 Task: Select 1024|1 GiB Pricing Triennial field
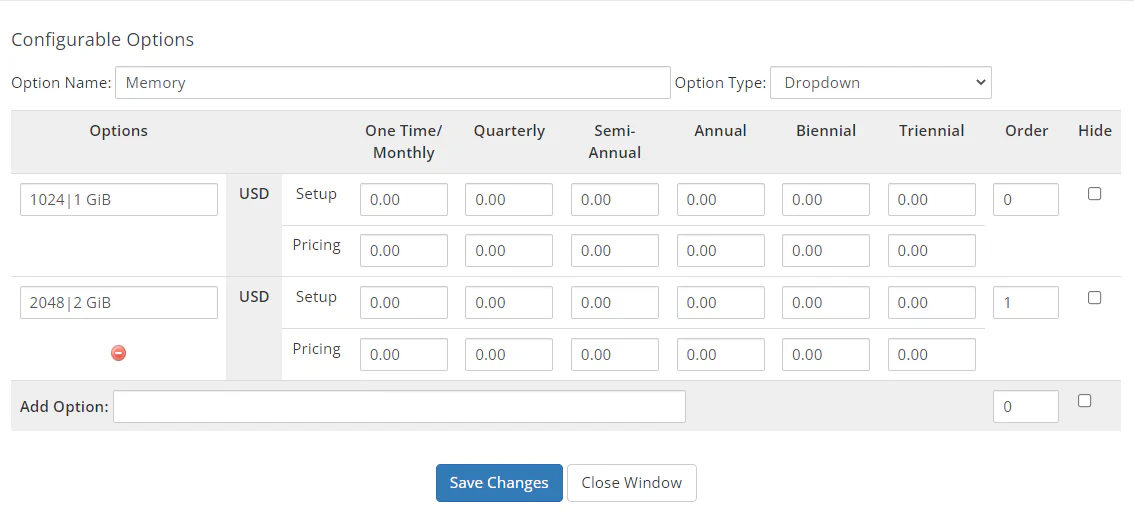[932, 251]
